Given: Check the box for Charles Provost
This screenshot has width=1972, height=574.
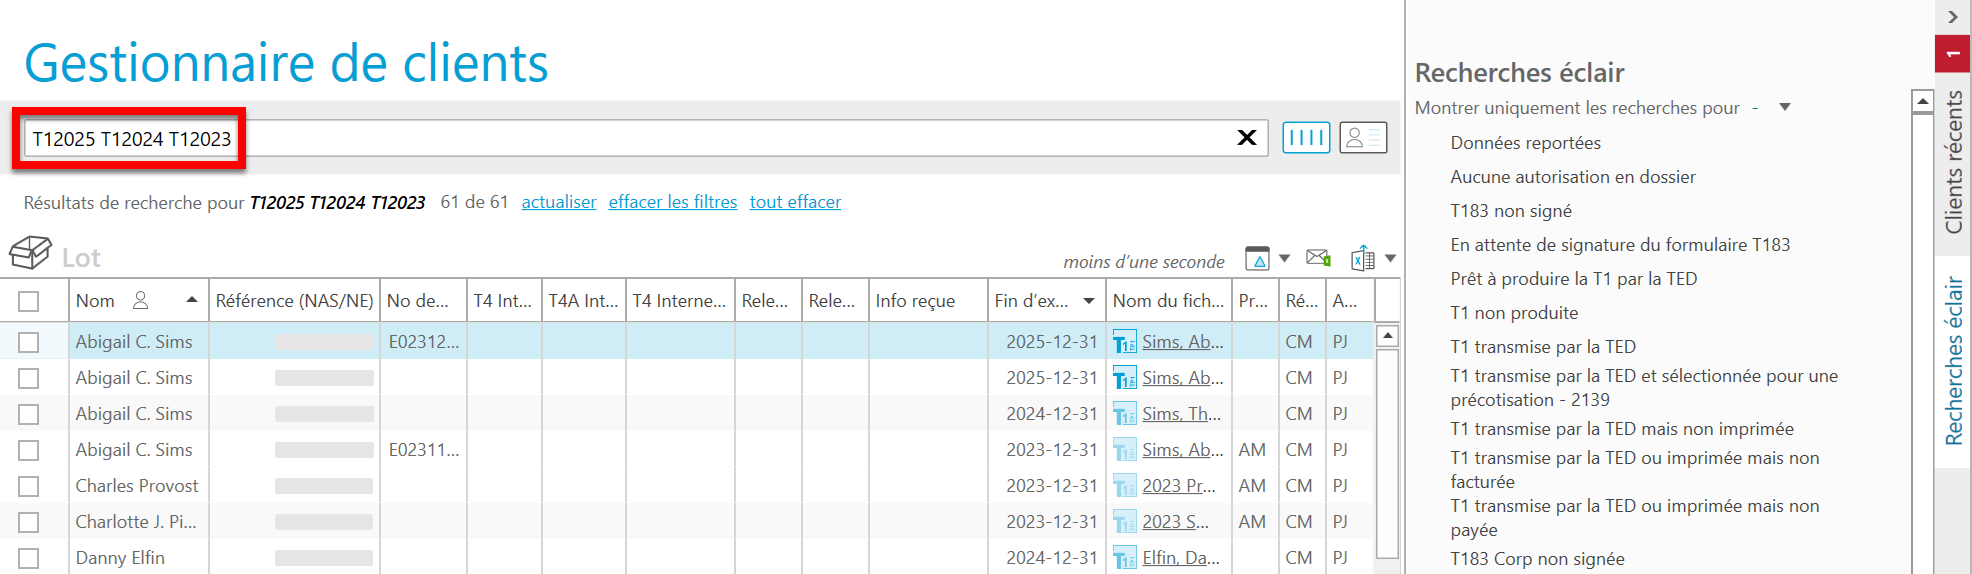Looking at the screenshot, I should (x=29, y=486).
